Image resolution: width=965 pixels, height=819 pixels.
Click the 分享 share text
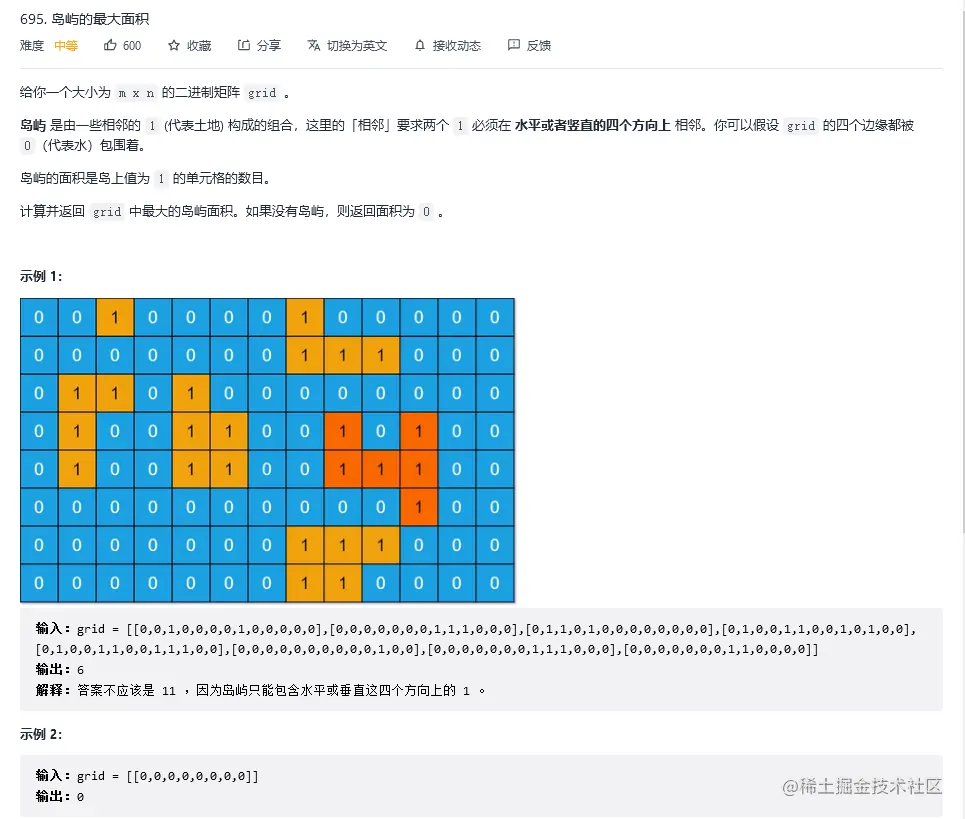coord(268,46)
